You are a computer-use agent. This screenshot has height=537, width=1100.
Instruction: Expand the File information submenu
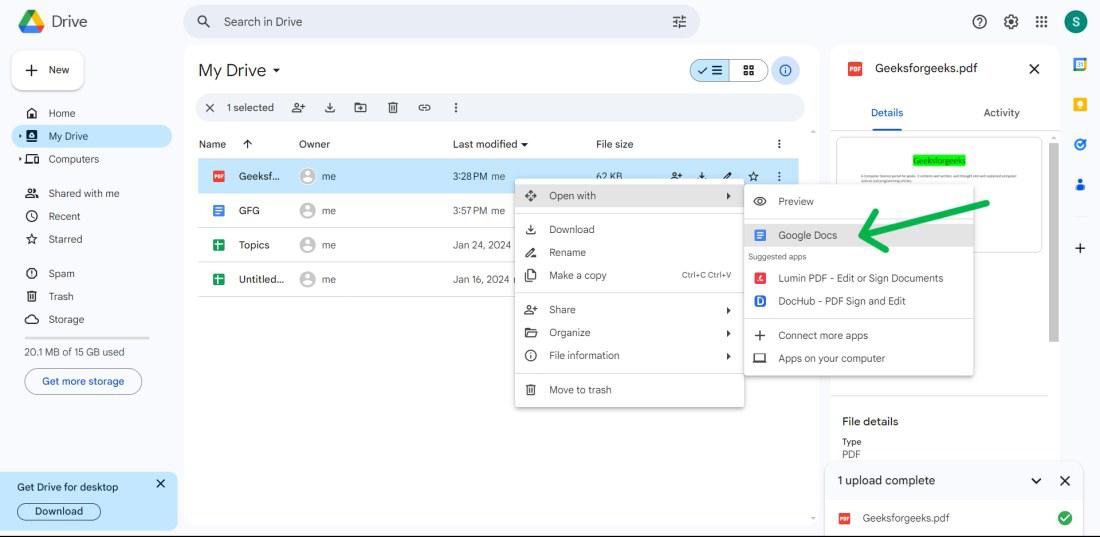pos(629,356)
